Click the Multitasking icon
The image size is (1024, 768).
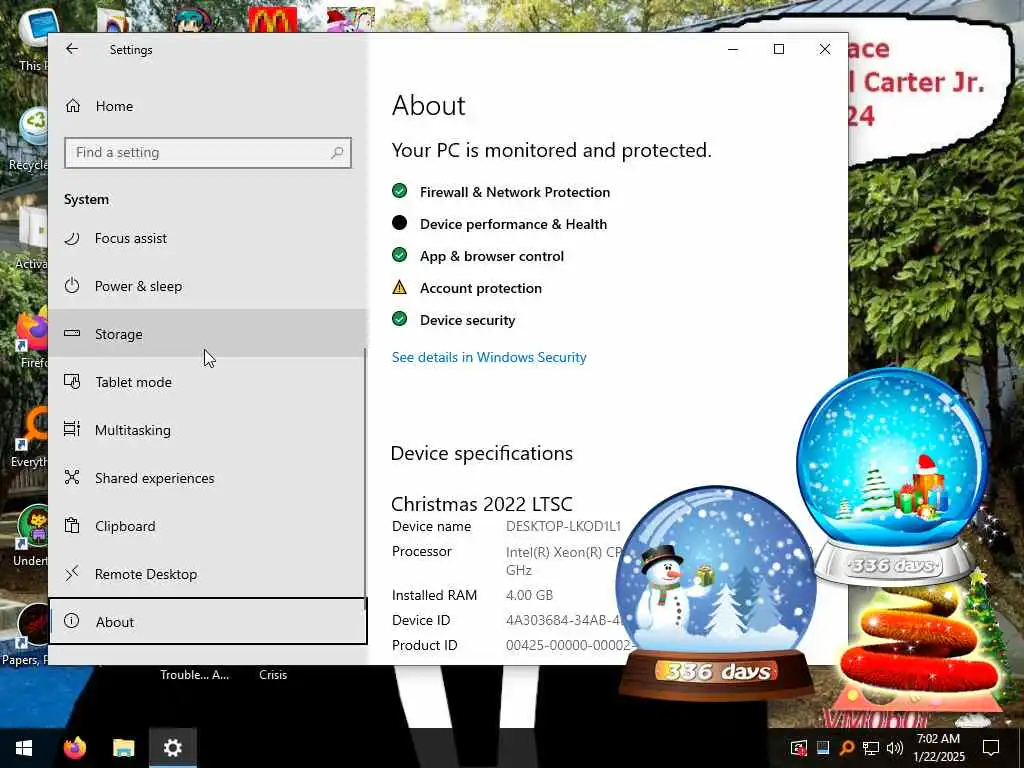(x=72, y=429)
